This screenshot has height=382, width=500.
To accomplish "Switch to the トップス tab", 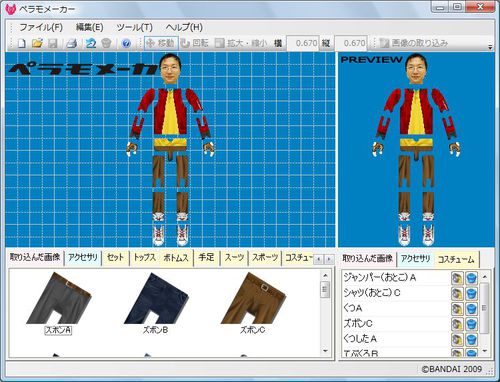I will tap(145, 257).
